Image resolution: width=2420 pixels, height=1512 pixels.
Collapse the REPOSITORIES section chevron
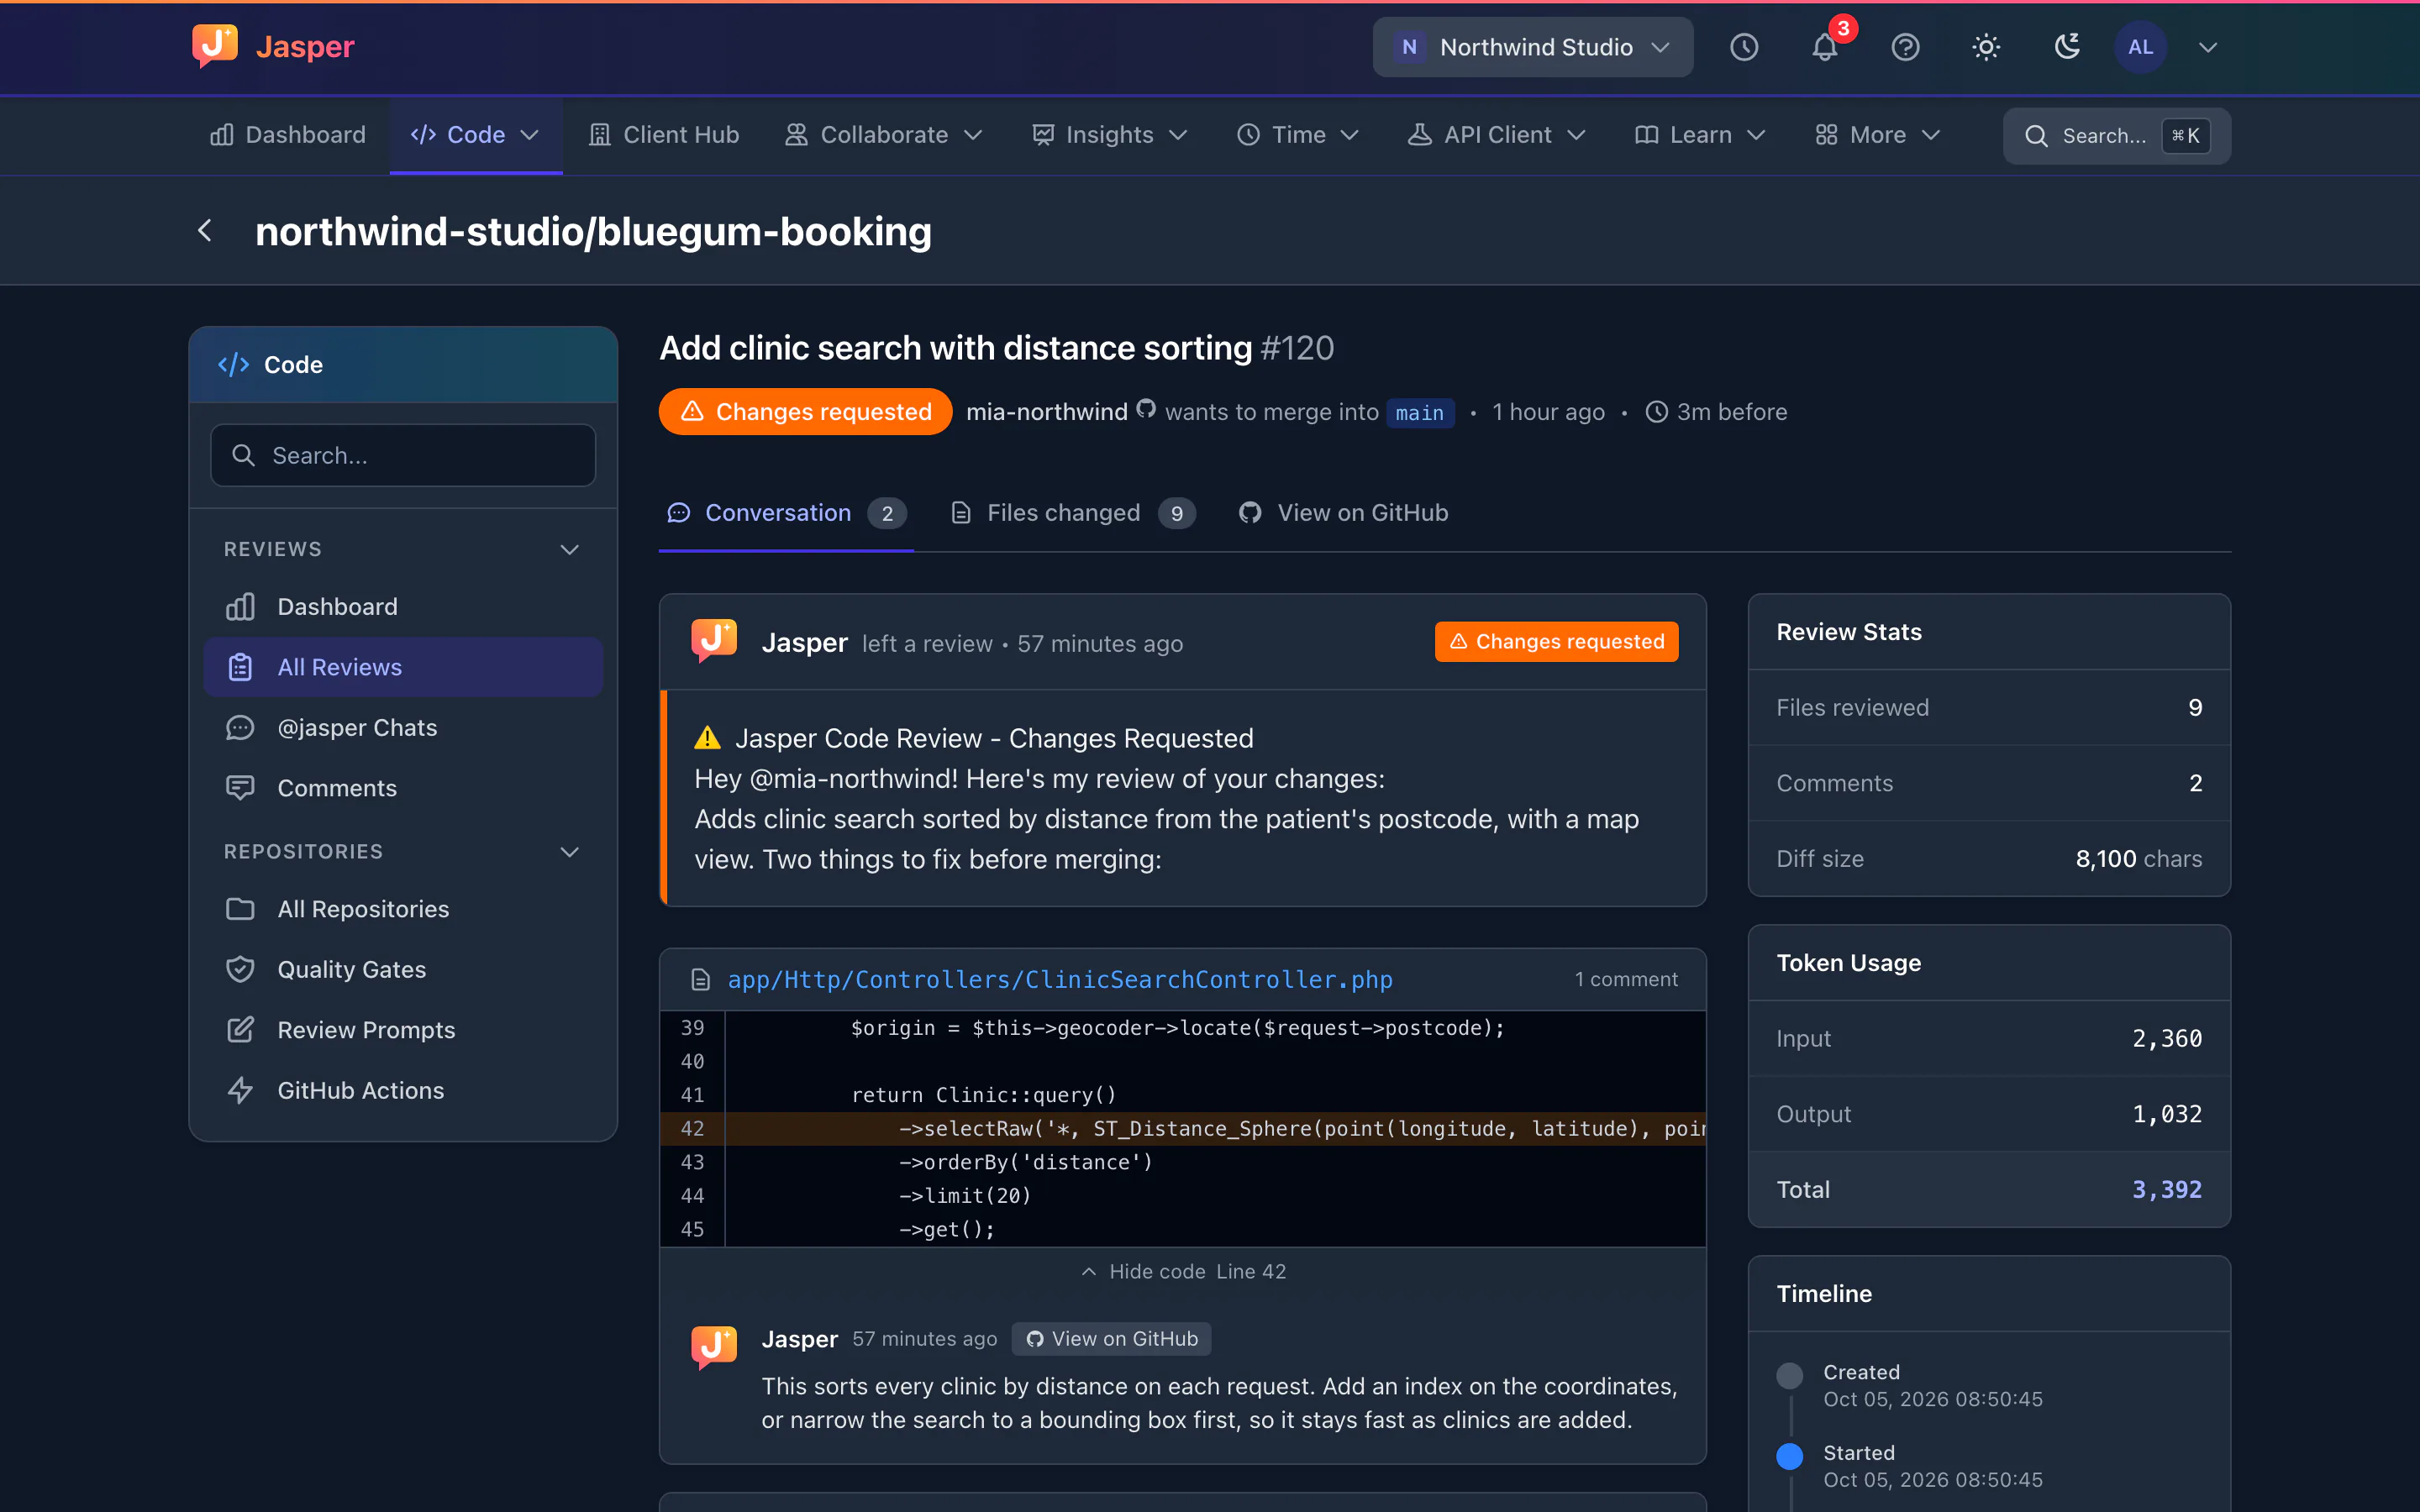[570, 851]
